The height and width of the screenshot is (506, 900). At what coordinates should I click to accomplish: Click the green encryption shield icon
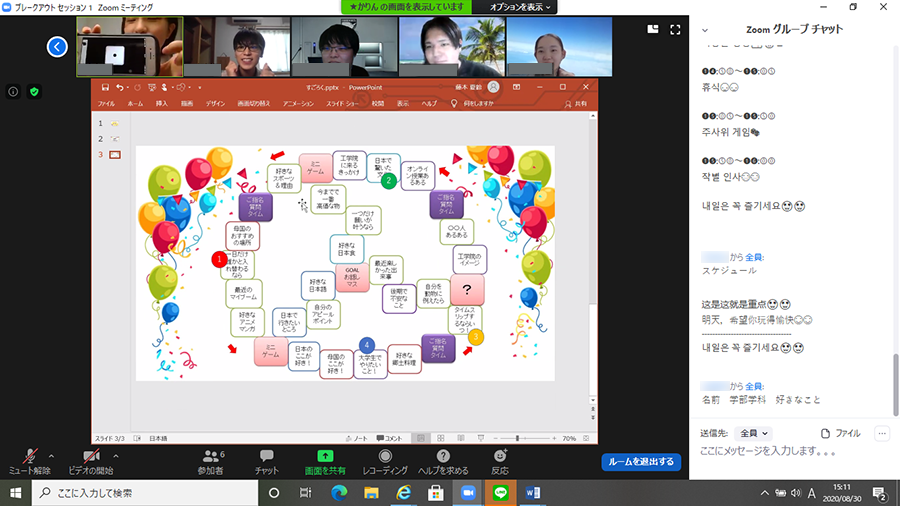coord(34,91)
